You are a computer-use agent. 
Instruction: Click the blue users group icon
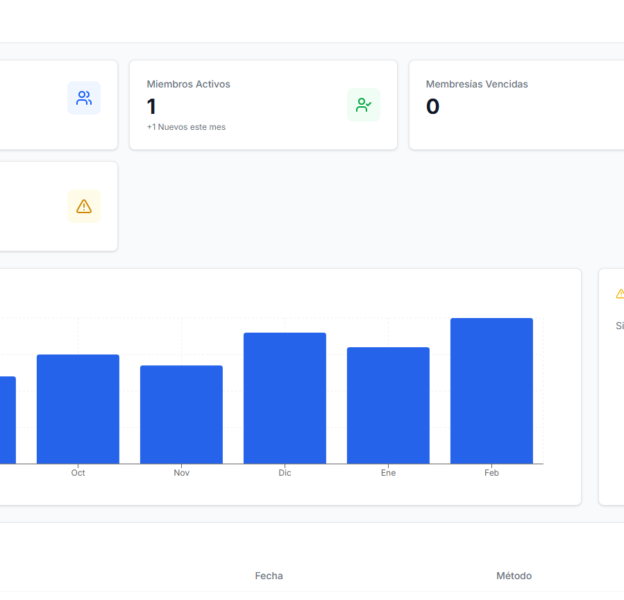pos(84,98)
